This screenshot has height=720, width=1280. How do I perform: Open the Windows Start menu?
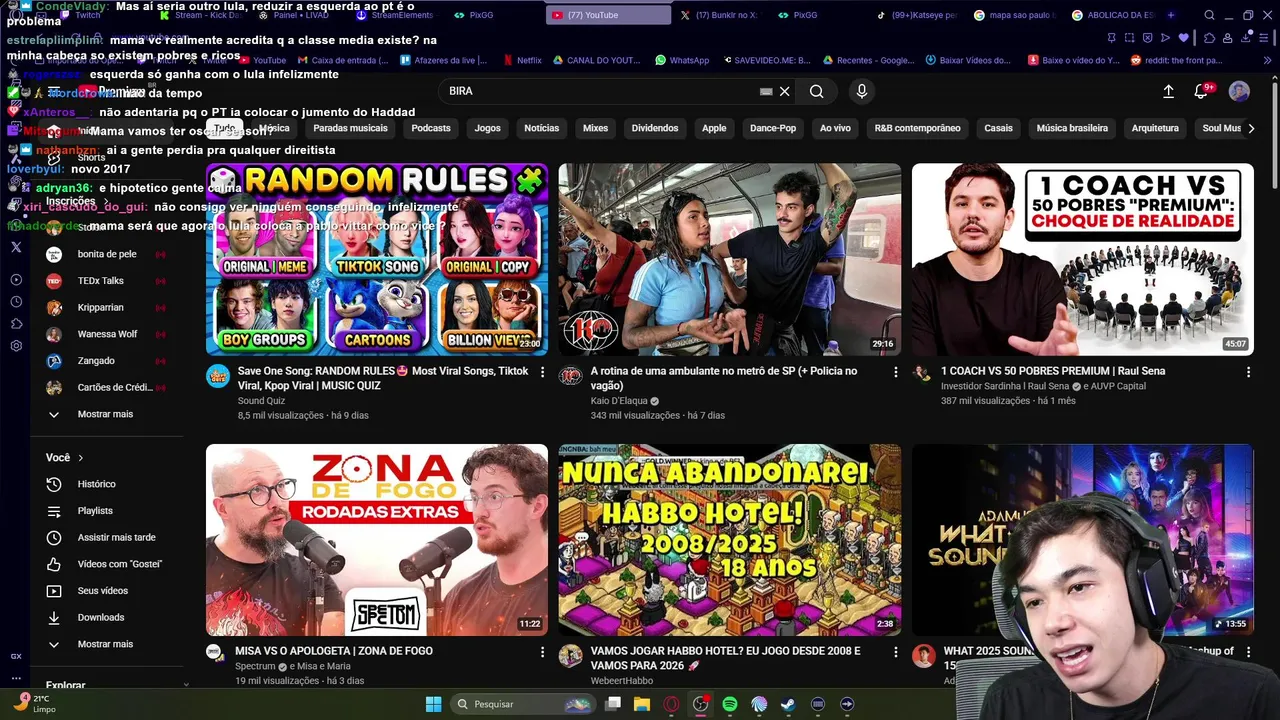click(433, 704)
